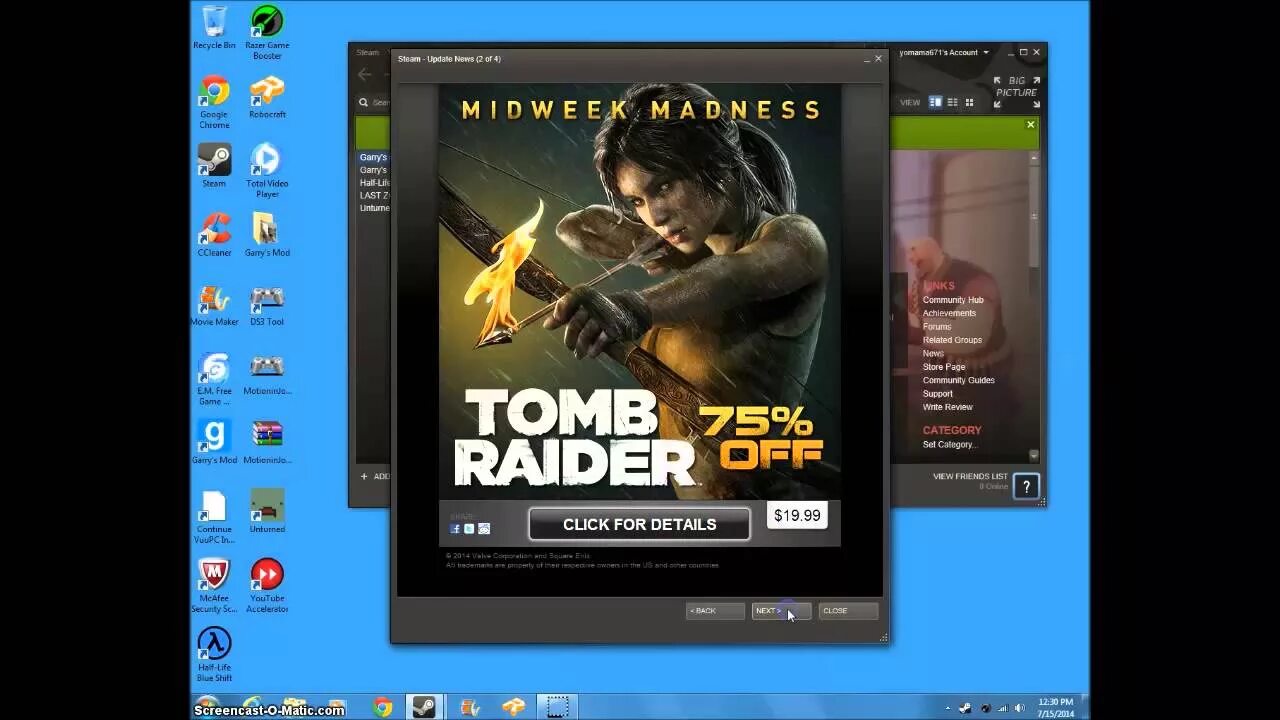
Task: Click the $19.99 price tag
Action: [797, 516]
